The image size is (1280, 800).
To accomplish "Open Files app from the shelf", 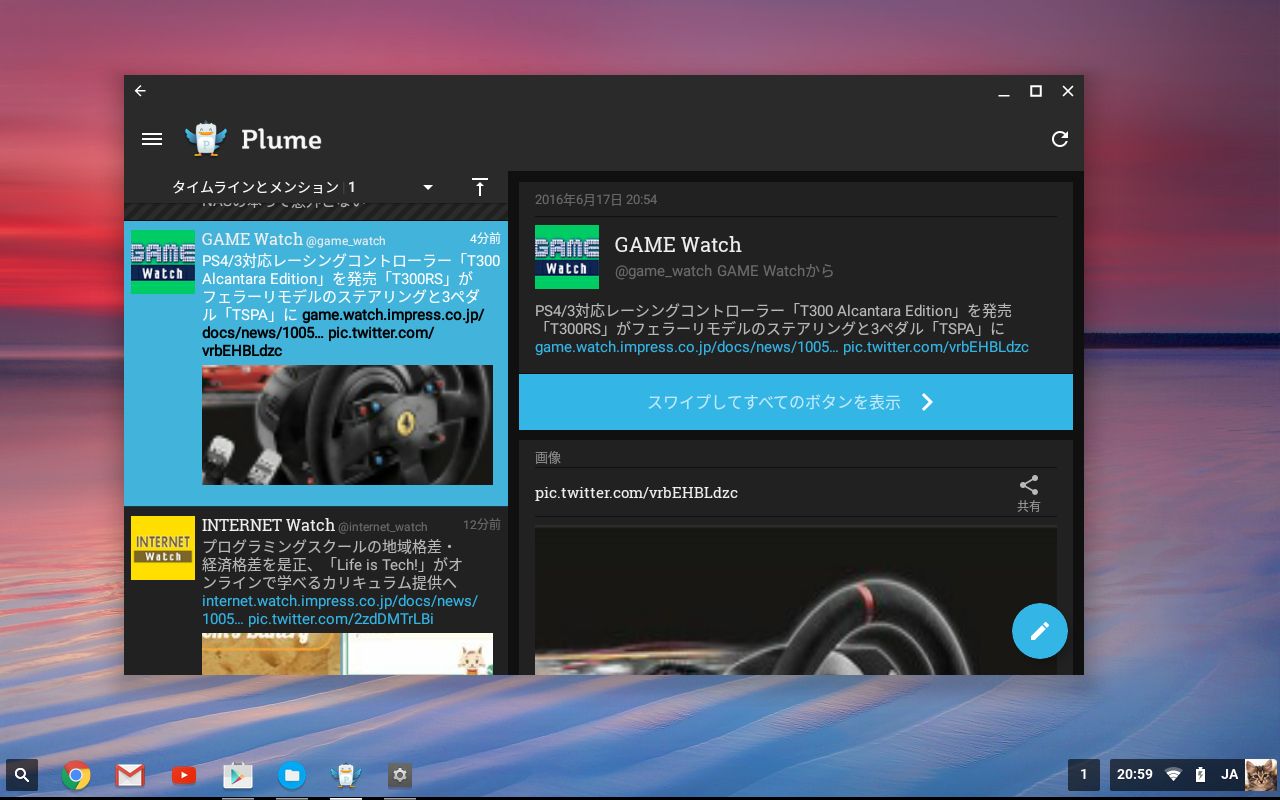I will [292, 775].
